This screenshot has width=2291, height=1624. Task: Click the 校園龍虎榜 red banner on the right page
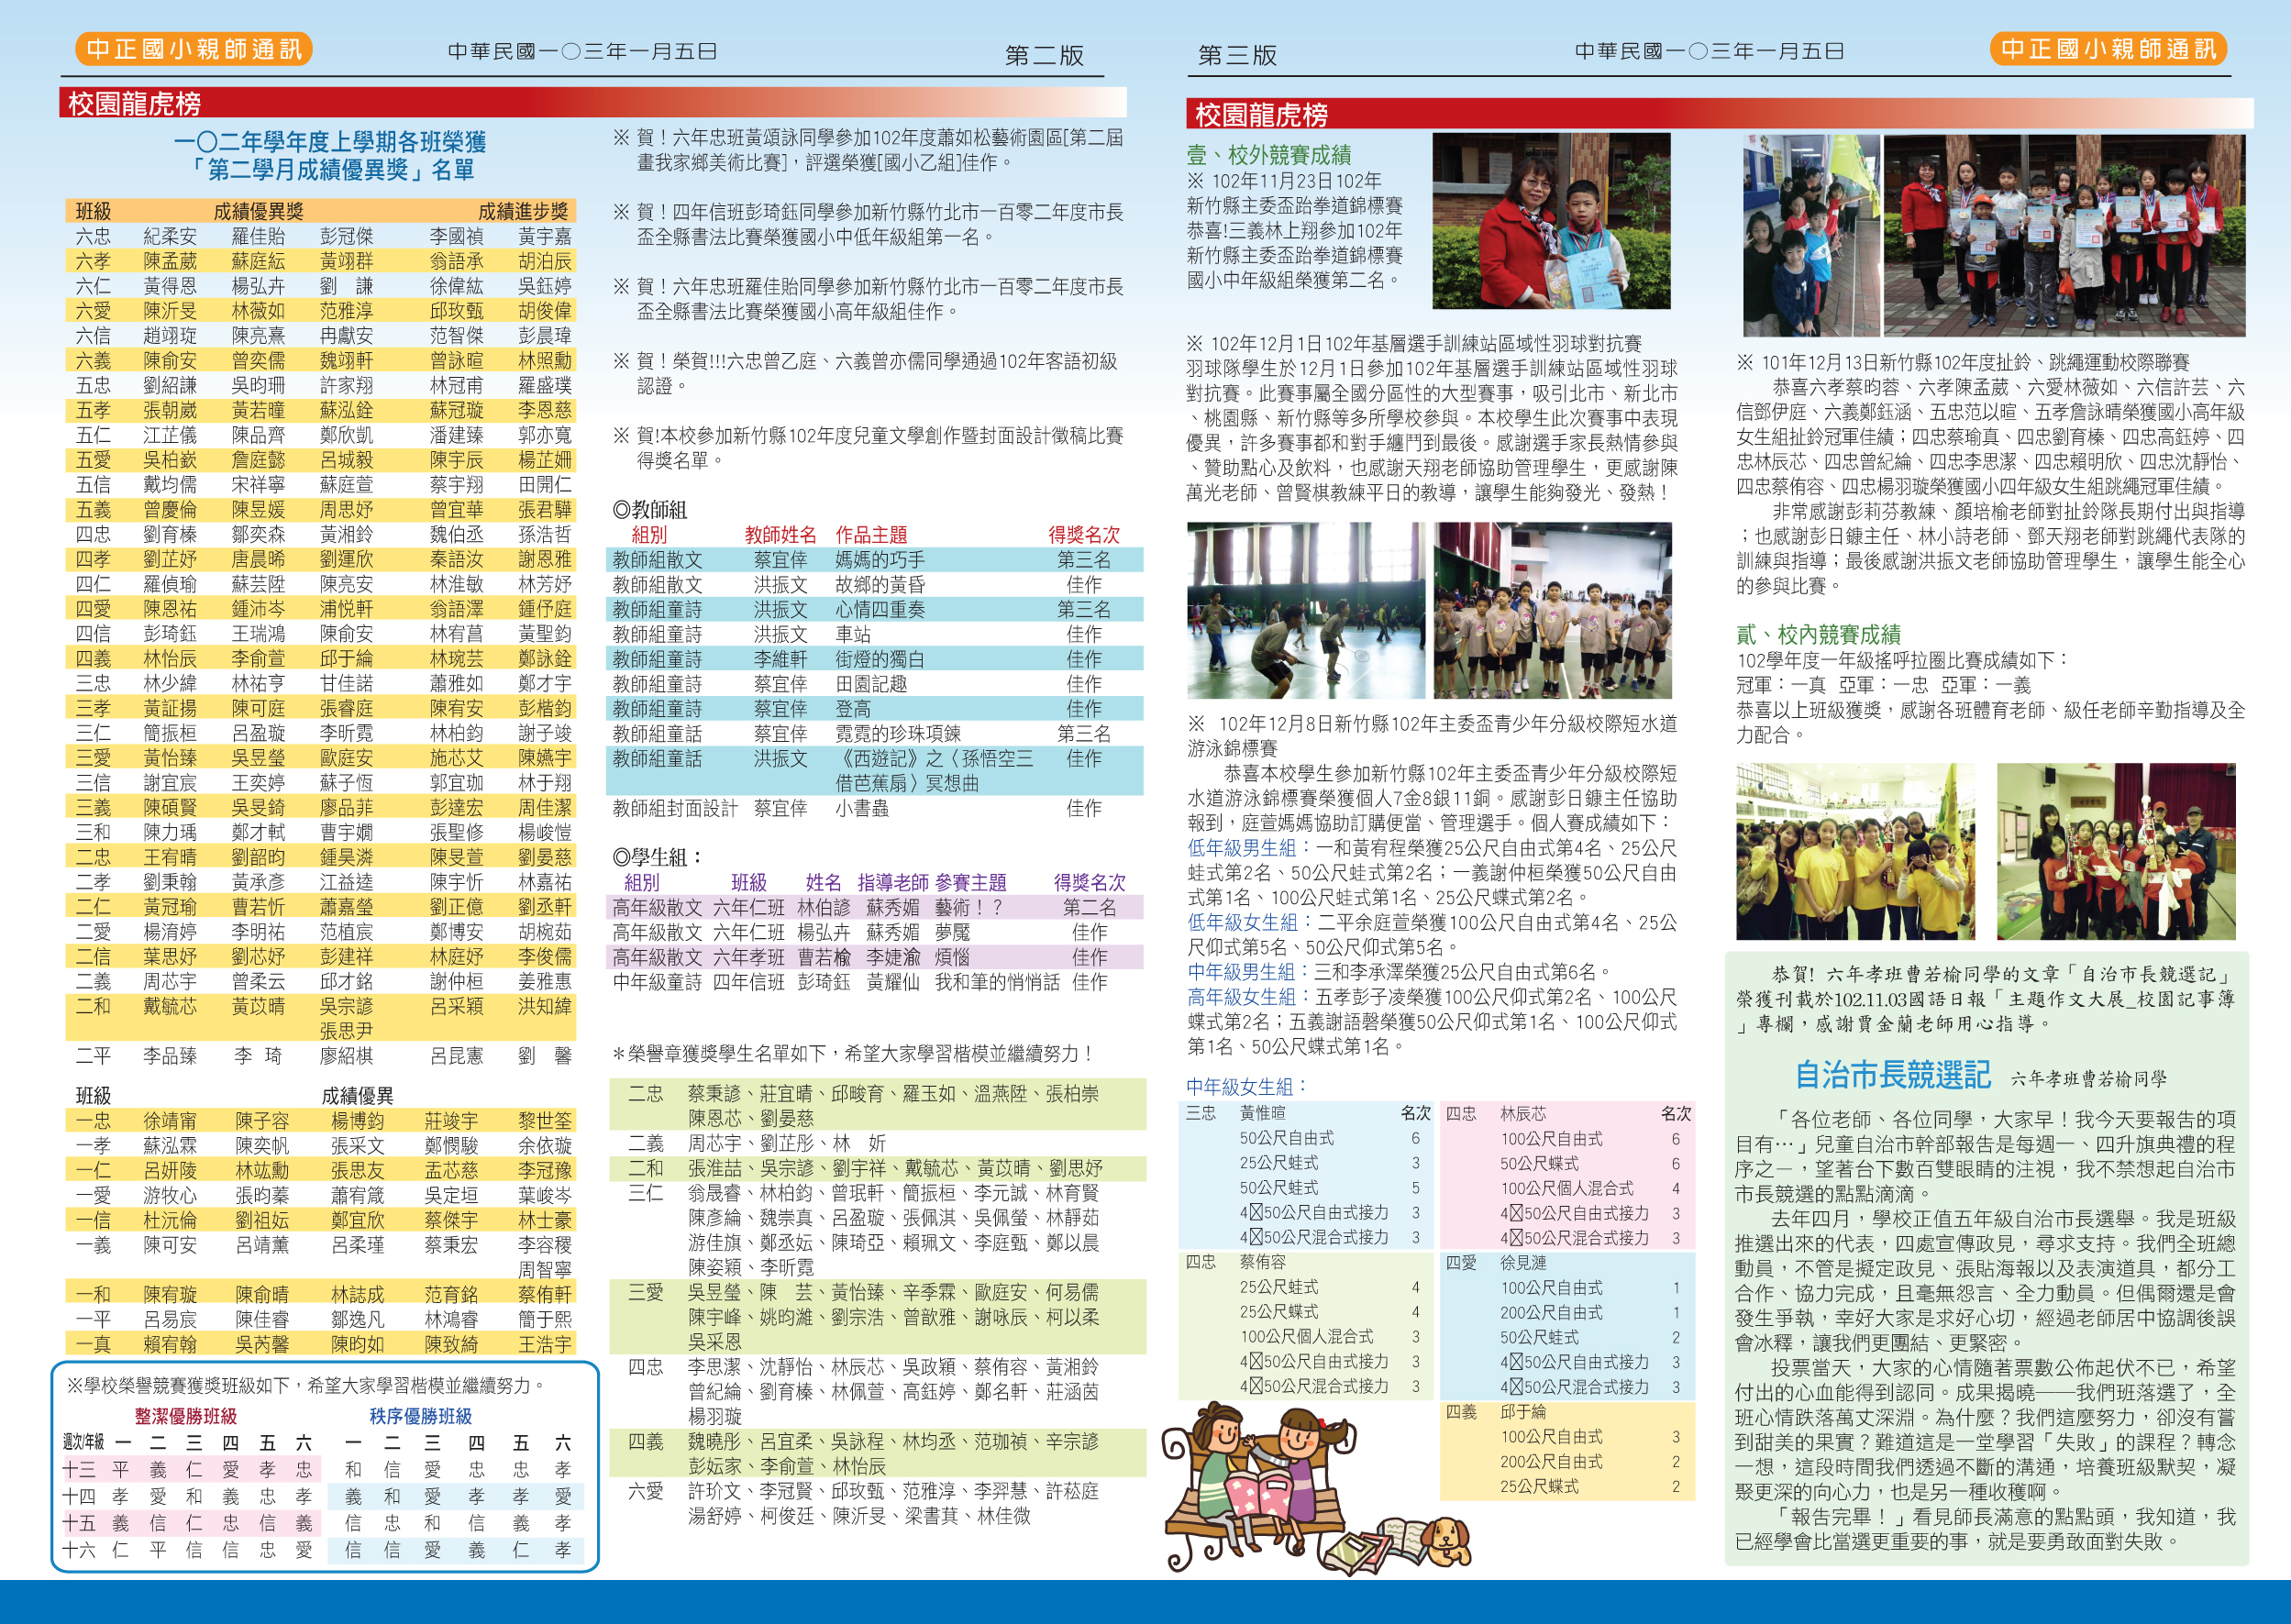click(1719, 114)
